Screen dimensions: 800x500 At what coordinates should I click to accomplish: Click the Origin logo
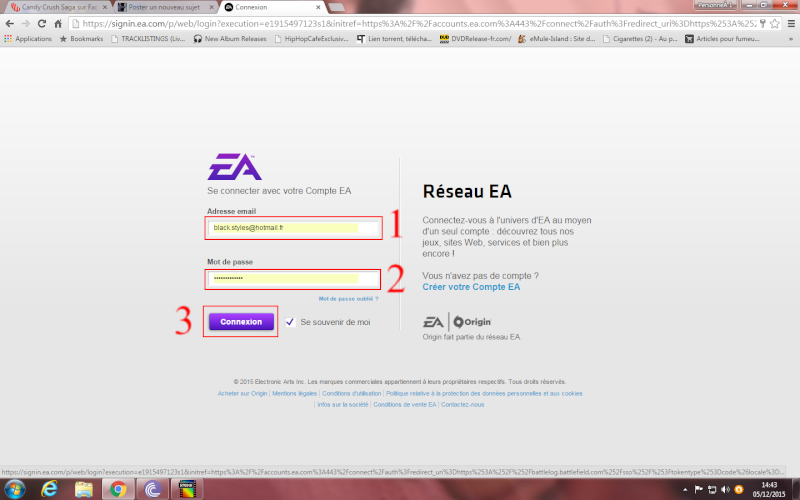point(472,322)
